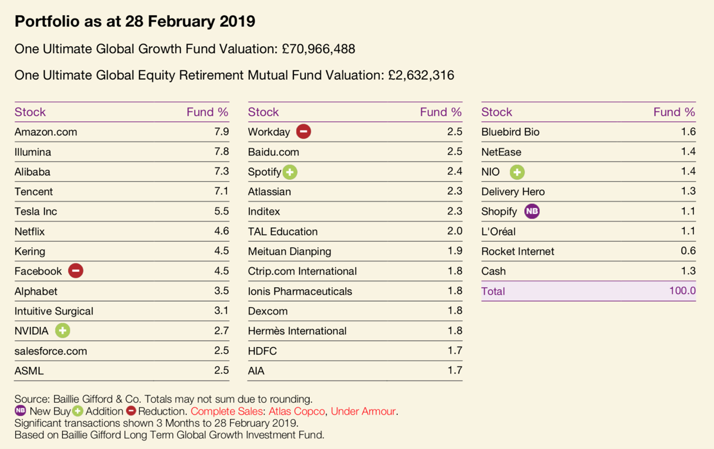714x449 pixels.
Task: Click the Cash row value 1.3
Action: click(686, 271)
